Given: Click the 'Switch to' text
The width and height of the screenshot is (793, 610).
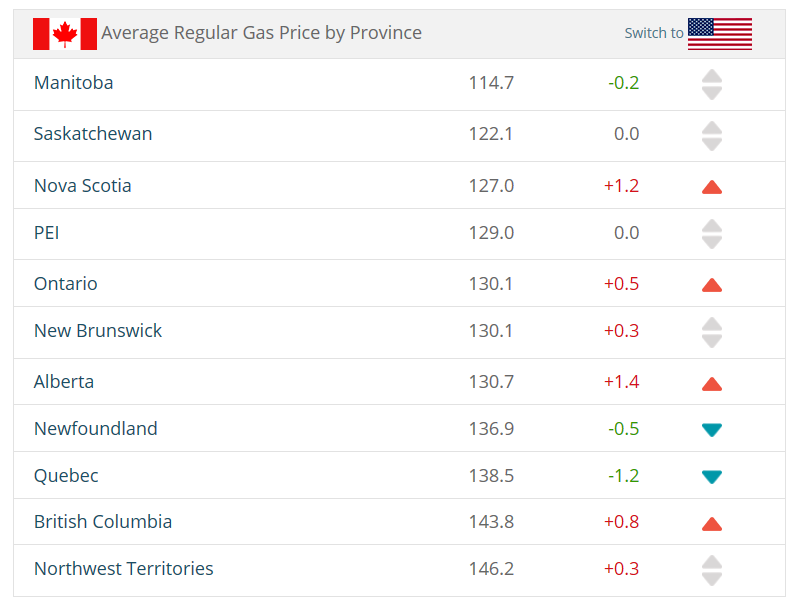Looking at the screenshot, I should (654, 33).
